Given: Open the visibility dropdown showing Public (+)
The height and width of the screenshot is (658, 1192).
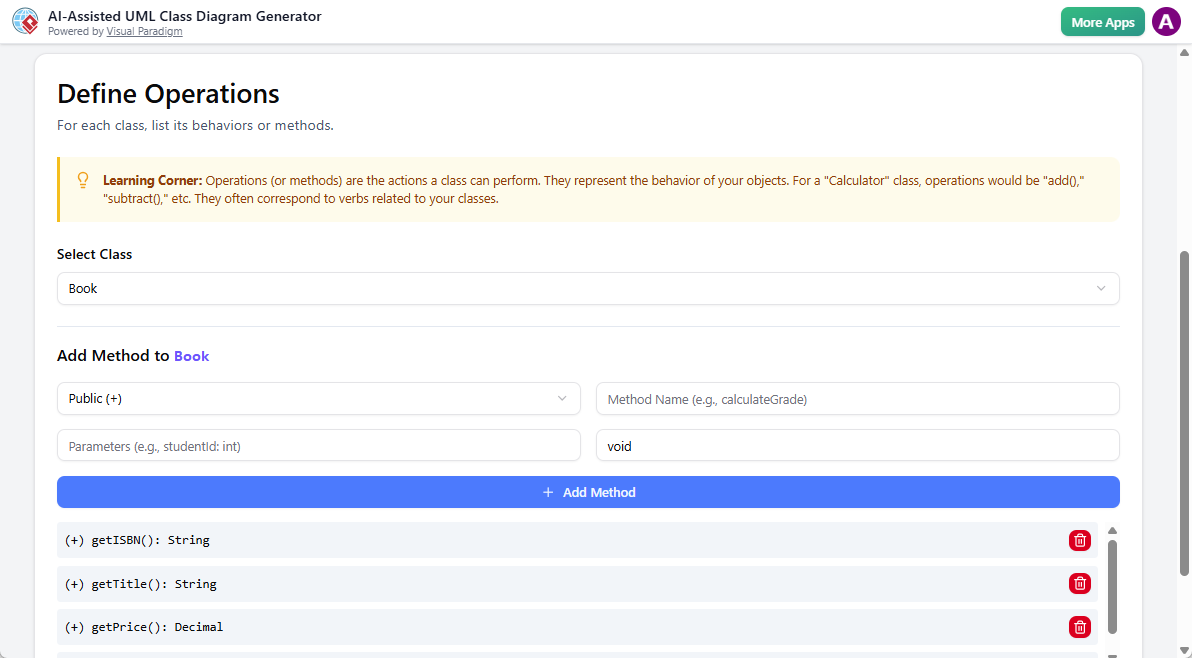Looking at the screenshot, I should click(x=318, y=398).
